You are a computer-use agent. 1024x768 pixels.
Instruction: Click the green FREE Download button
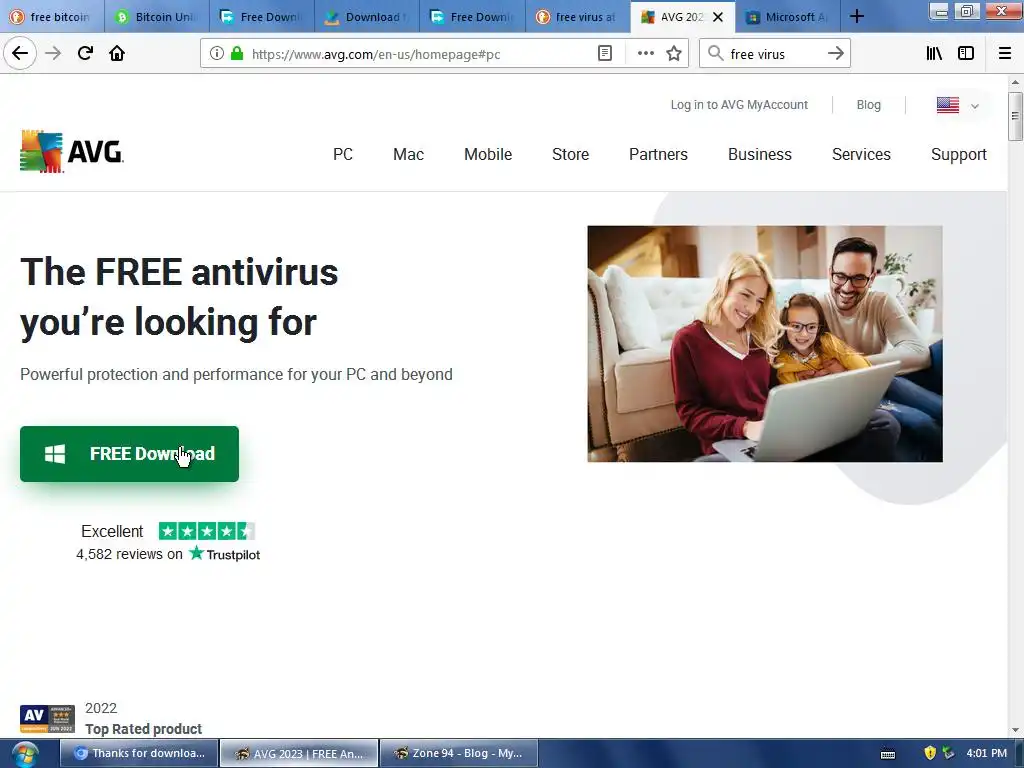point(129,454)
